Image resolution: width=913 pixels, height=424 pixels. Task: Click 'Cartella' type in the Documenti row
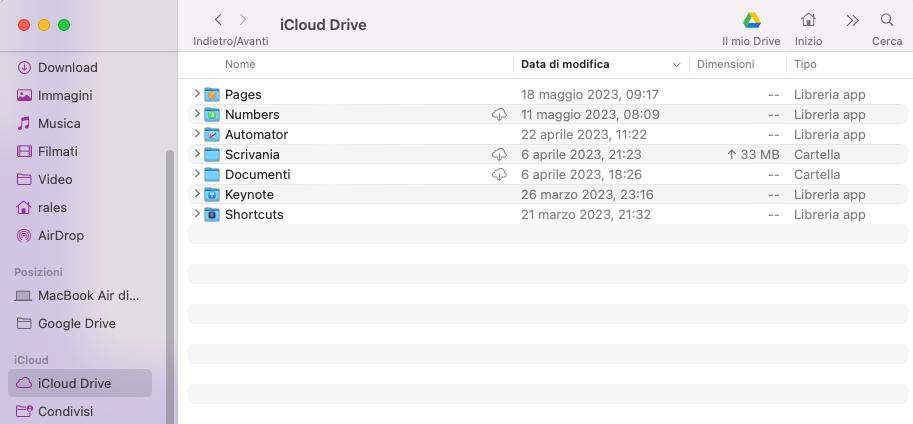817,175
